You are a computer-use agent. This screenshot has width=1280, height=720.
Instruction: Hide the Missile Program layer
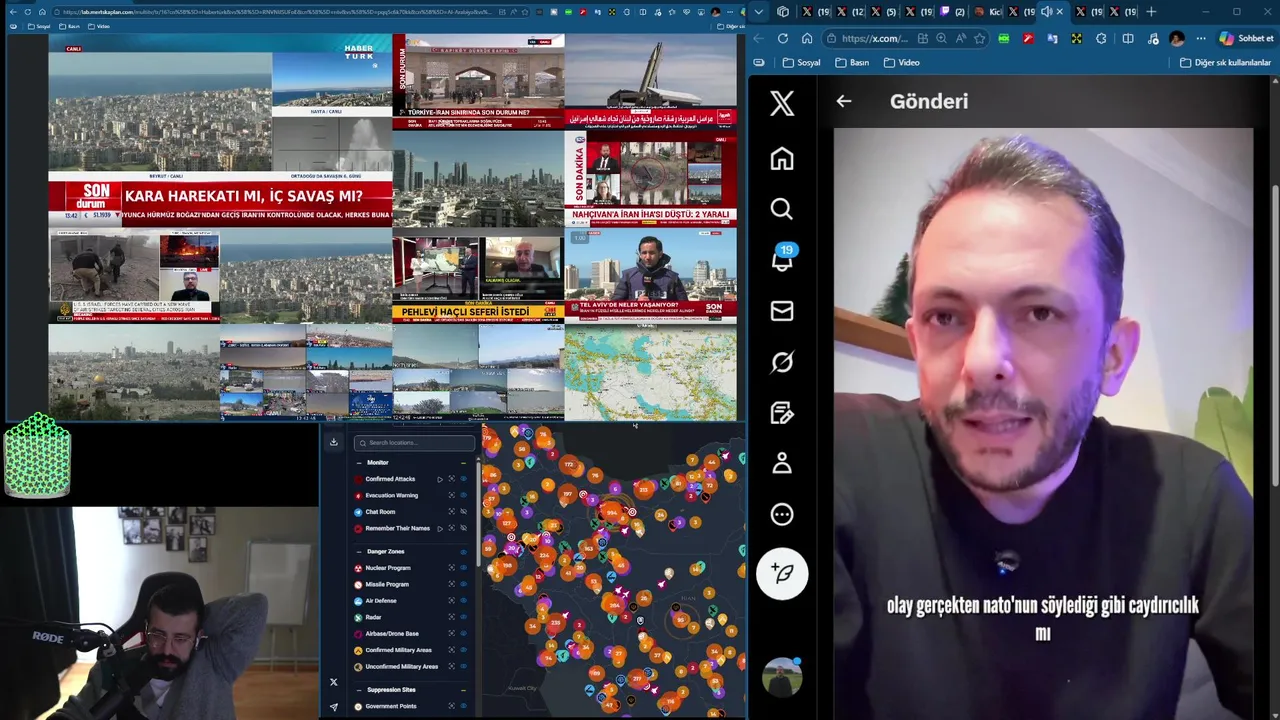tap(463, 584)
